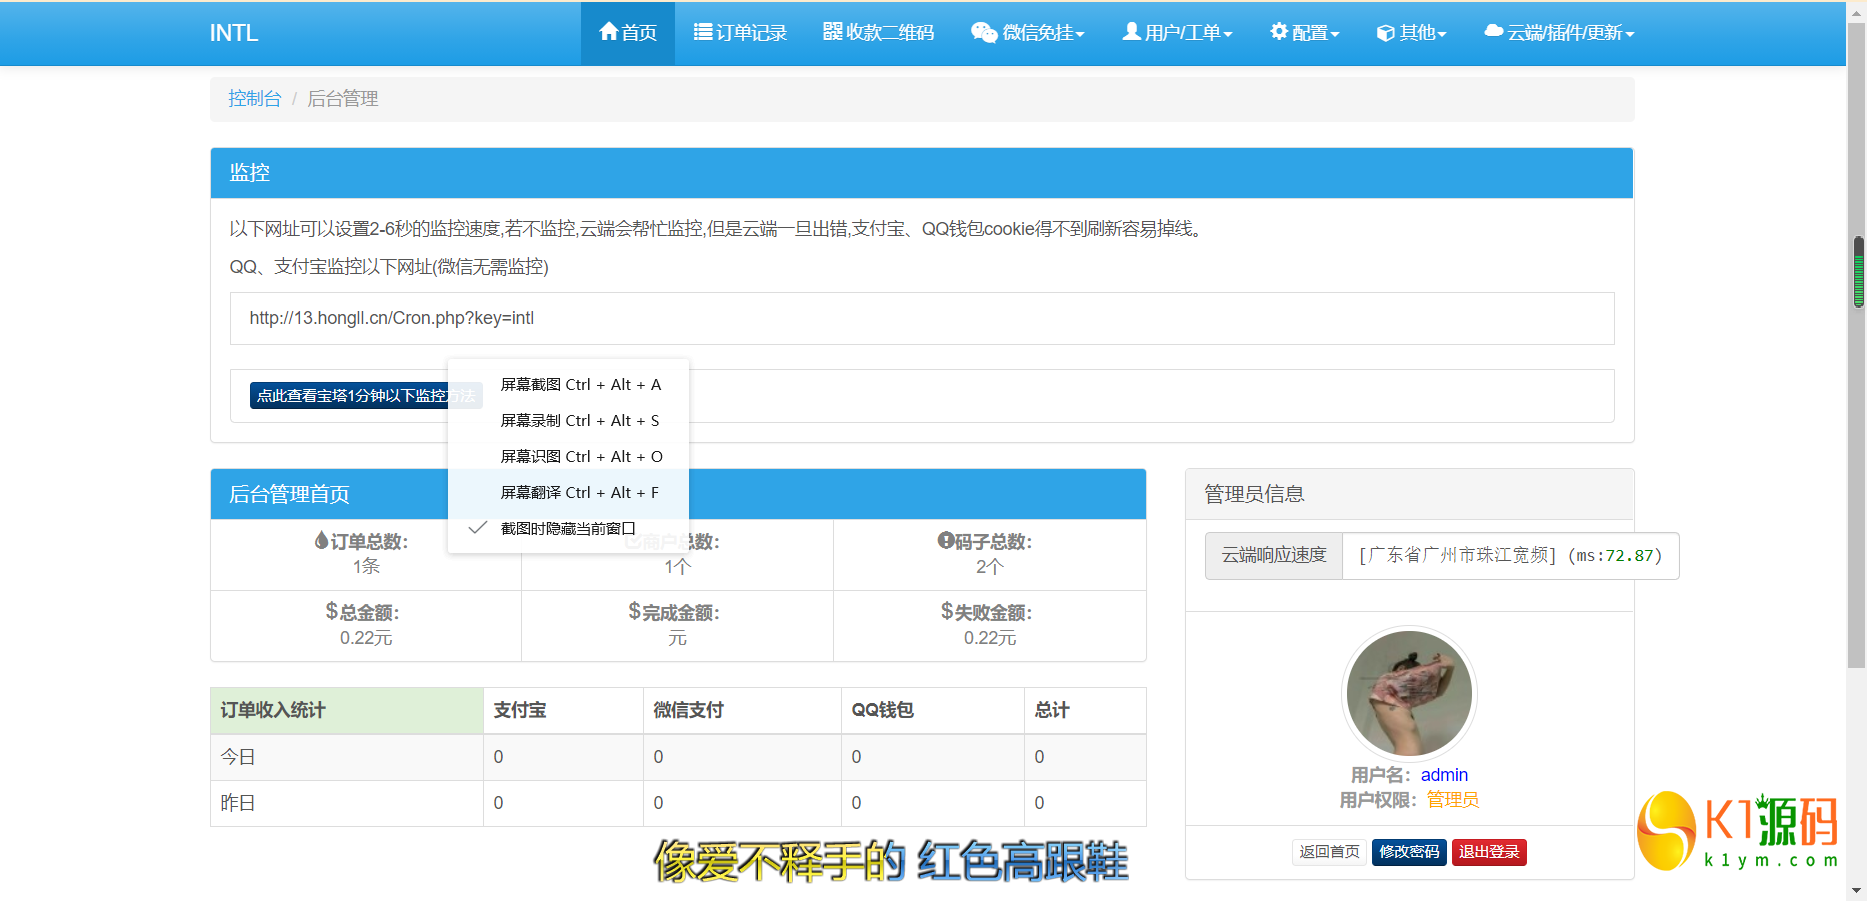Select 屏幕翻译 Ctrl+Alt+F option

point(580,492)
